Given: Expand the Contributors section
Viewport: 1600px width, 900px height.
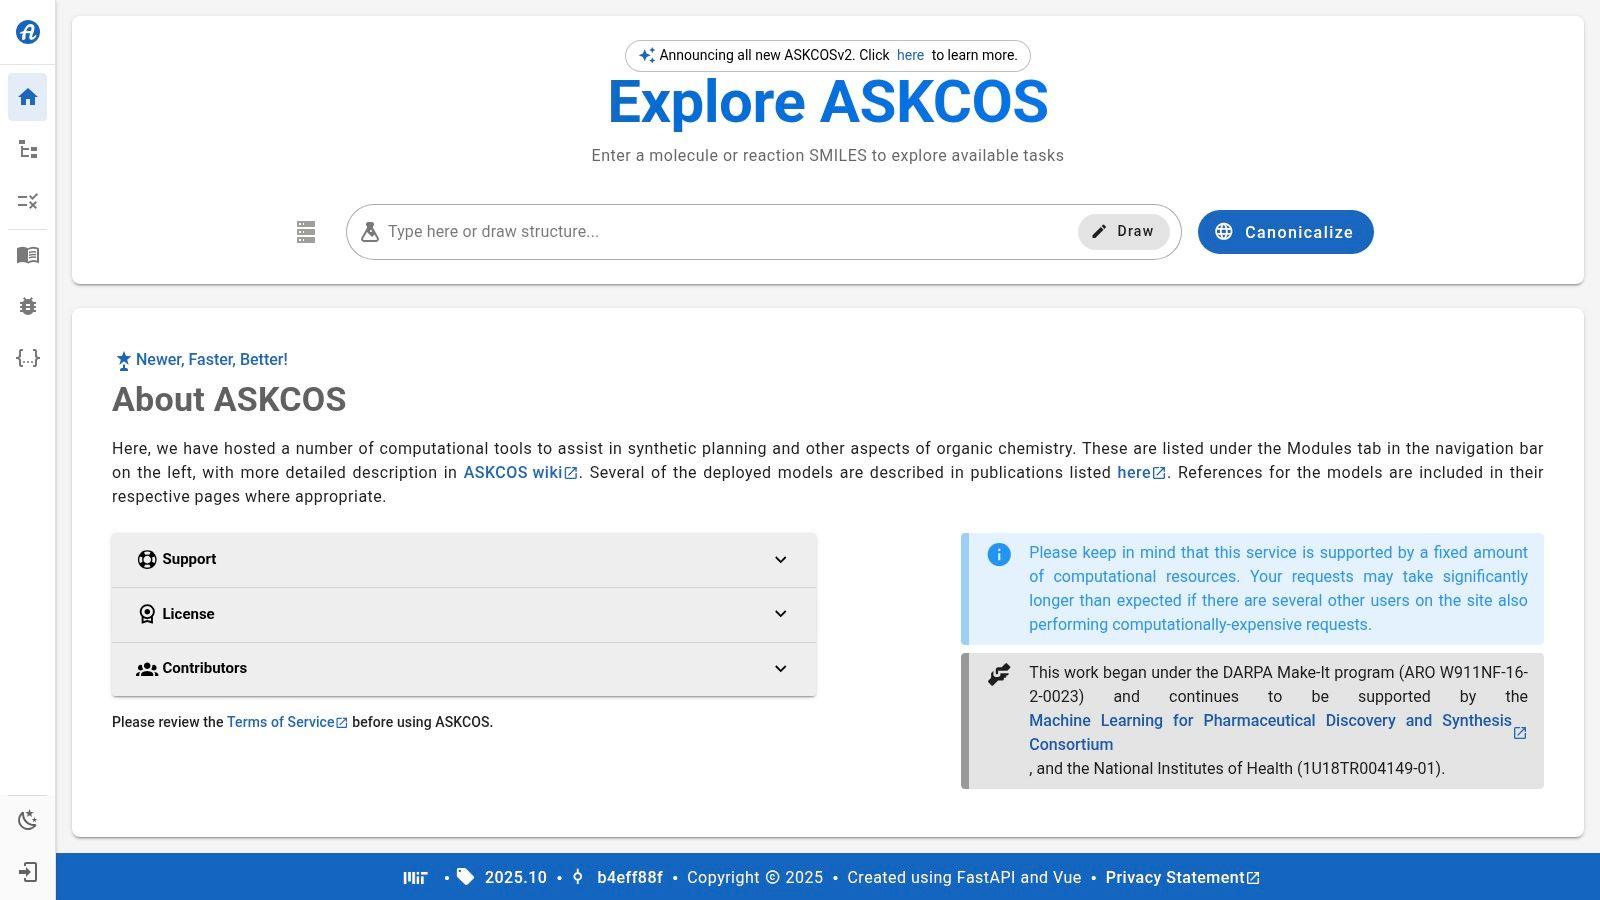Looking at the screenshot, I should 464,669.
